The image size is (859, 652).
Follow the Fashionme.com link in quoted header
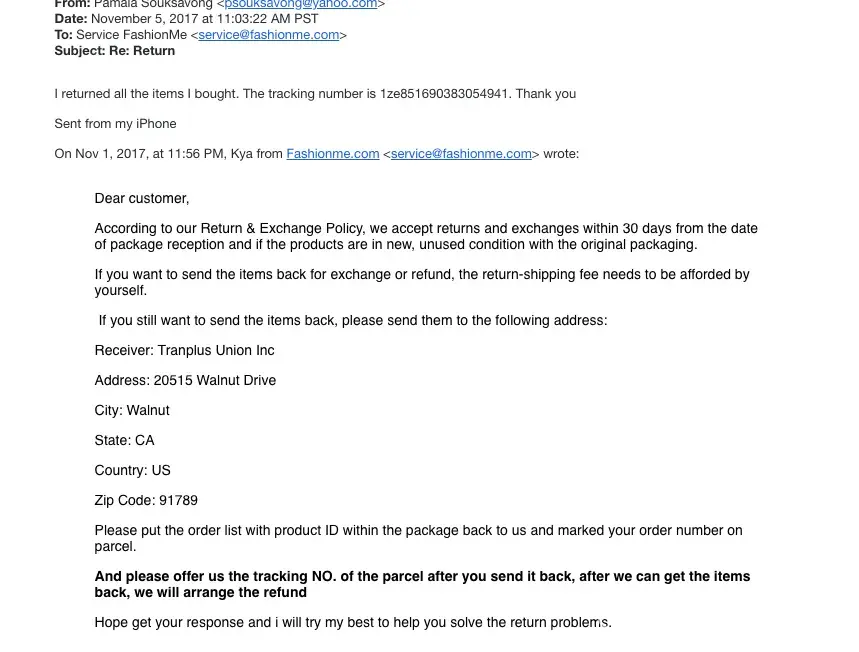332,154
